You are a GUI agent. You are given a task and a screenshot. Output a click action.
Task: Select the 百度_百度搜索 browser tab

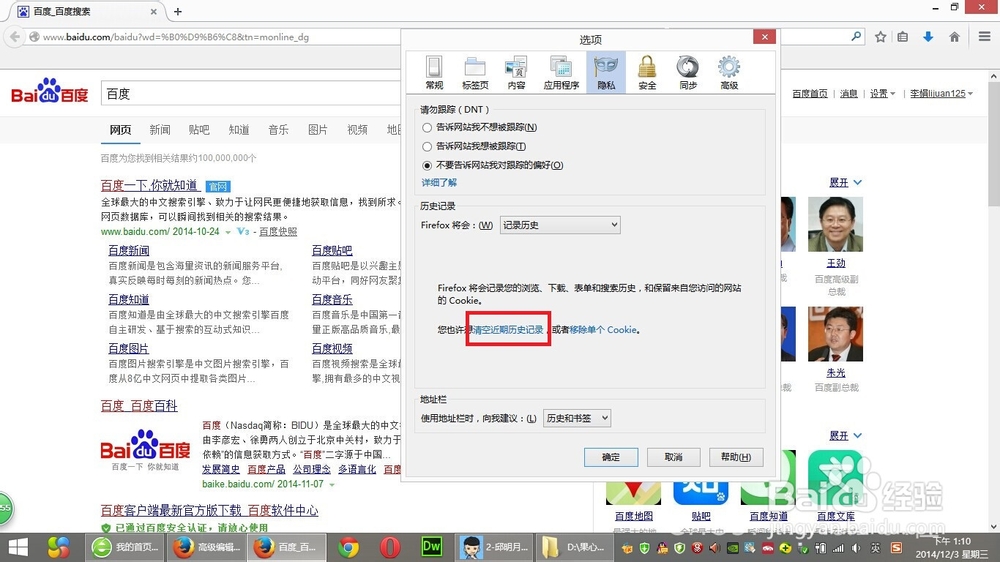(x=88, y=11)
